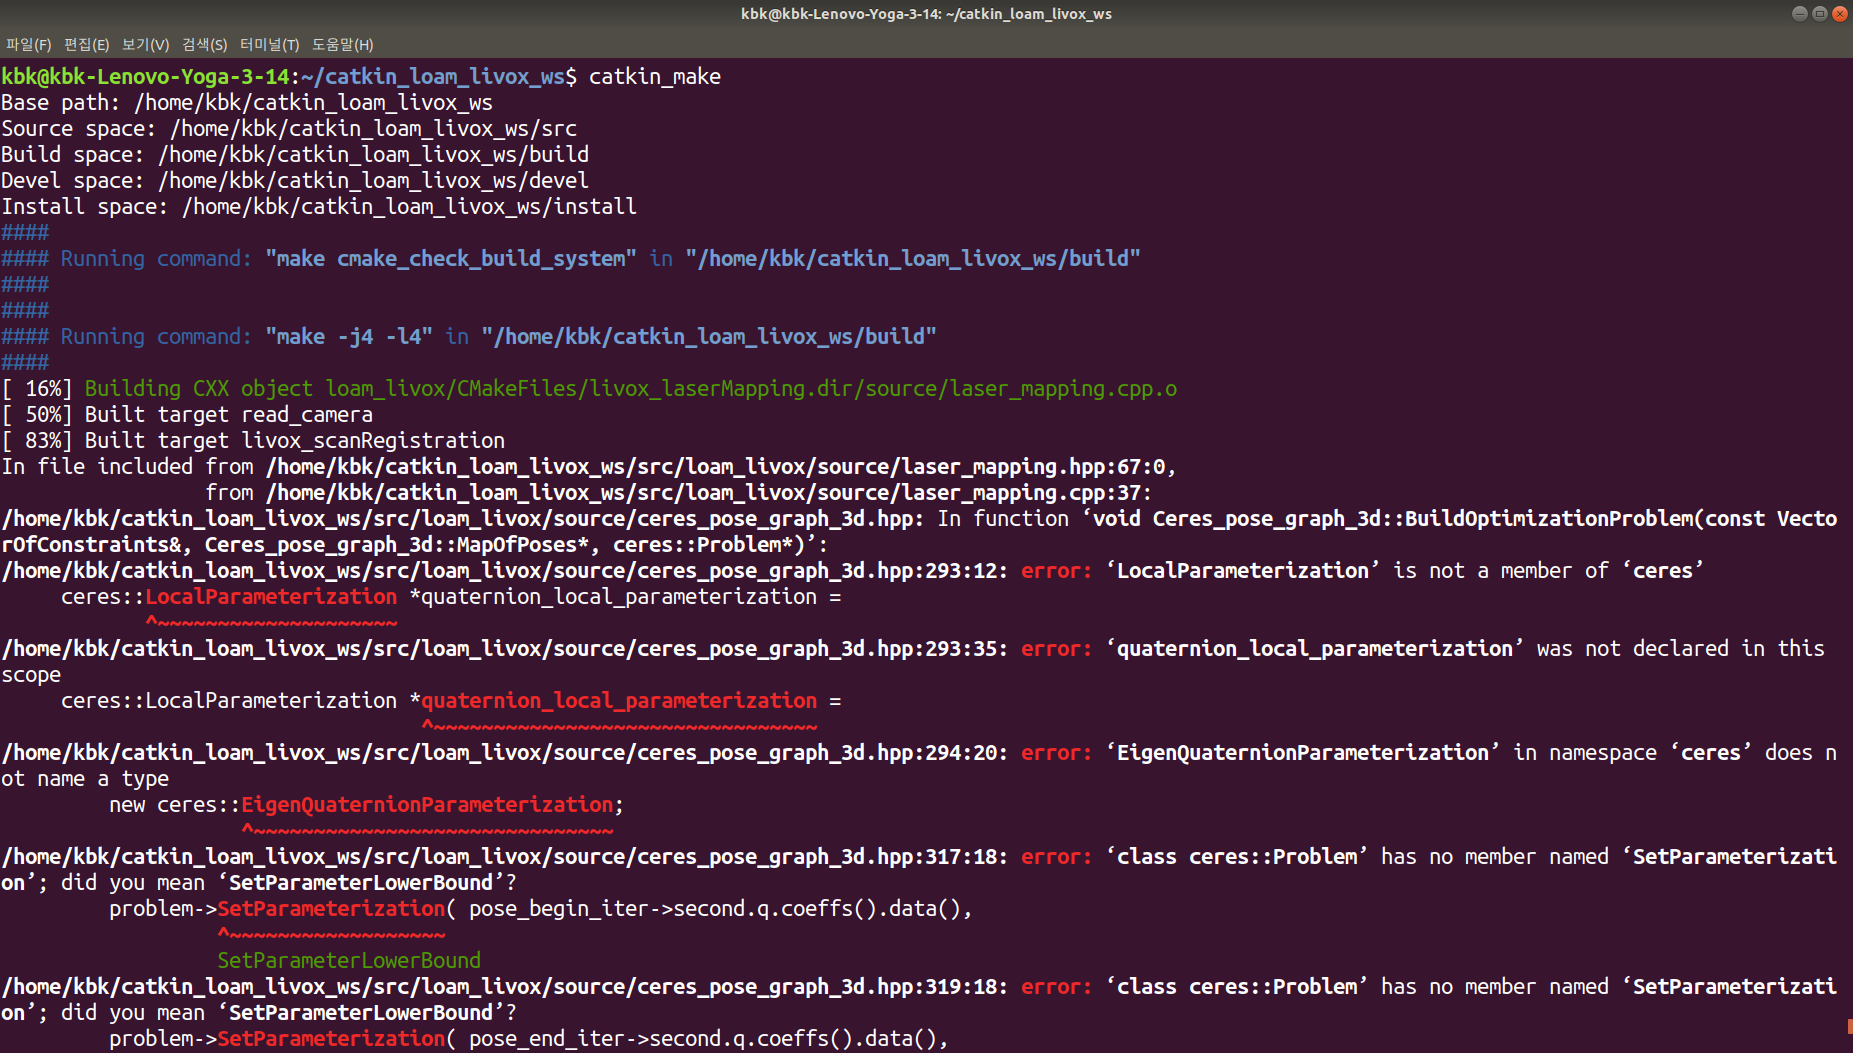This screenshot has width=1853, height=1053.
Task: Click the Devel space path line
Action: (295, 181)
